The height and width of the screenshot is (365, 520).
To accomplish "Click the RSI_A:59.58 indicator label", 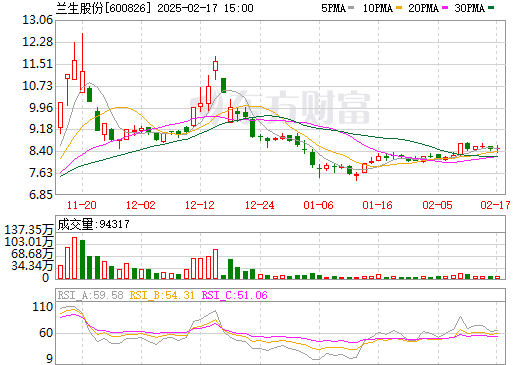I will (x=90, y=295).
